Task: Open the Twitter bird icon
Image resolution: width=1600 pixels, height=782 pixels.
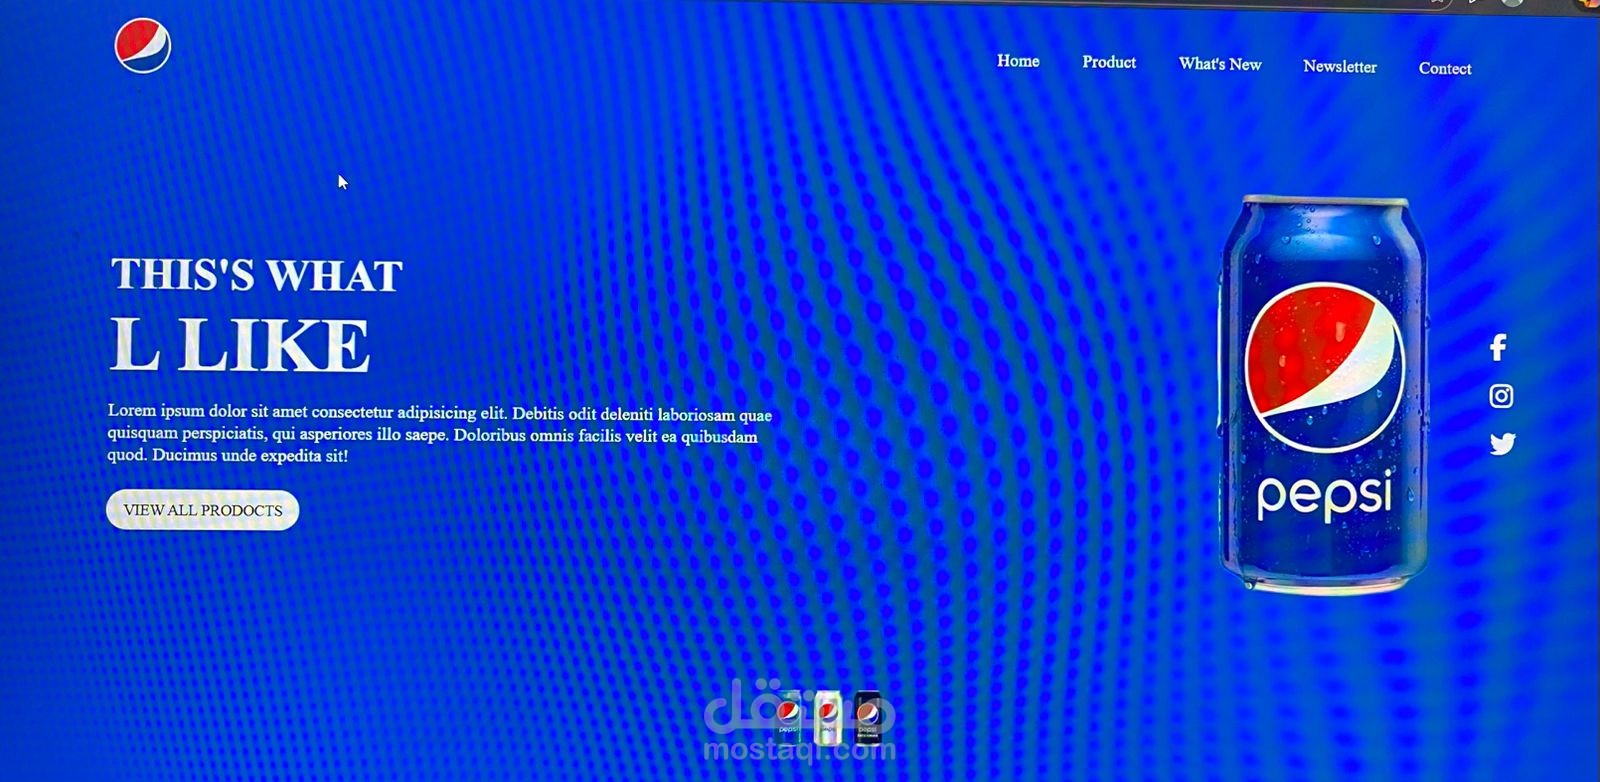Action: pyautogui.click(x=1502, y=444)
